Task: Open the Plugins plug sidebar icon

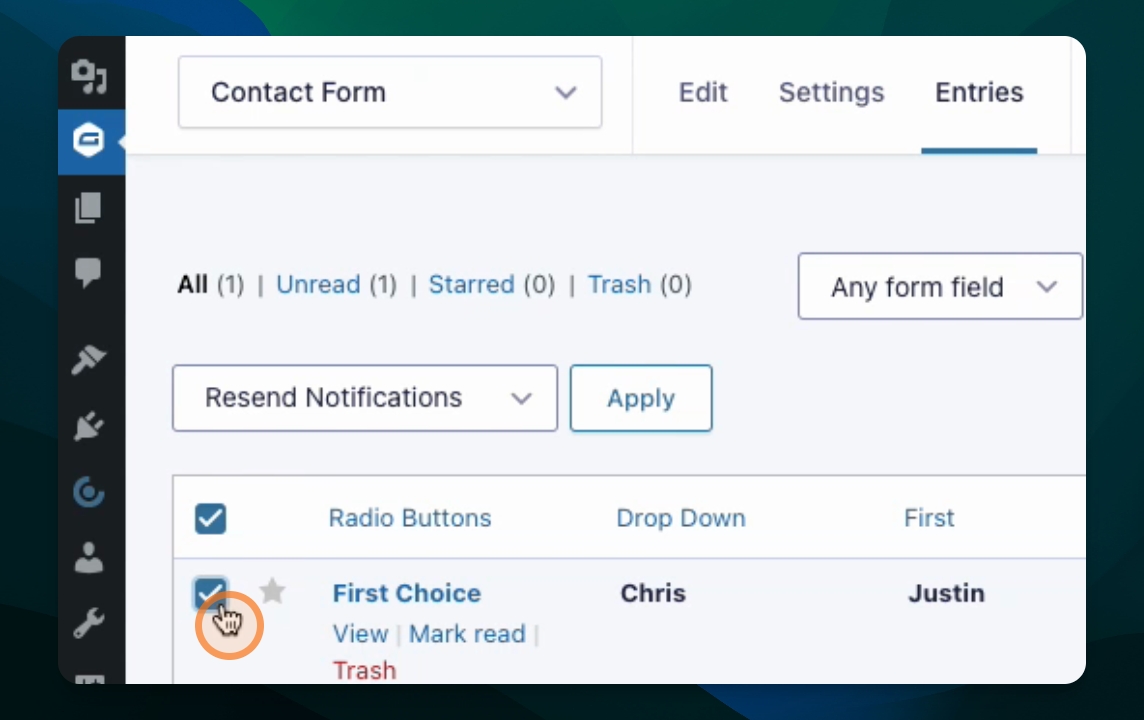Action: [89, 426]
